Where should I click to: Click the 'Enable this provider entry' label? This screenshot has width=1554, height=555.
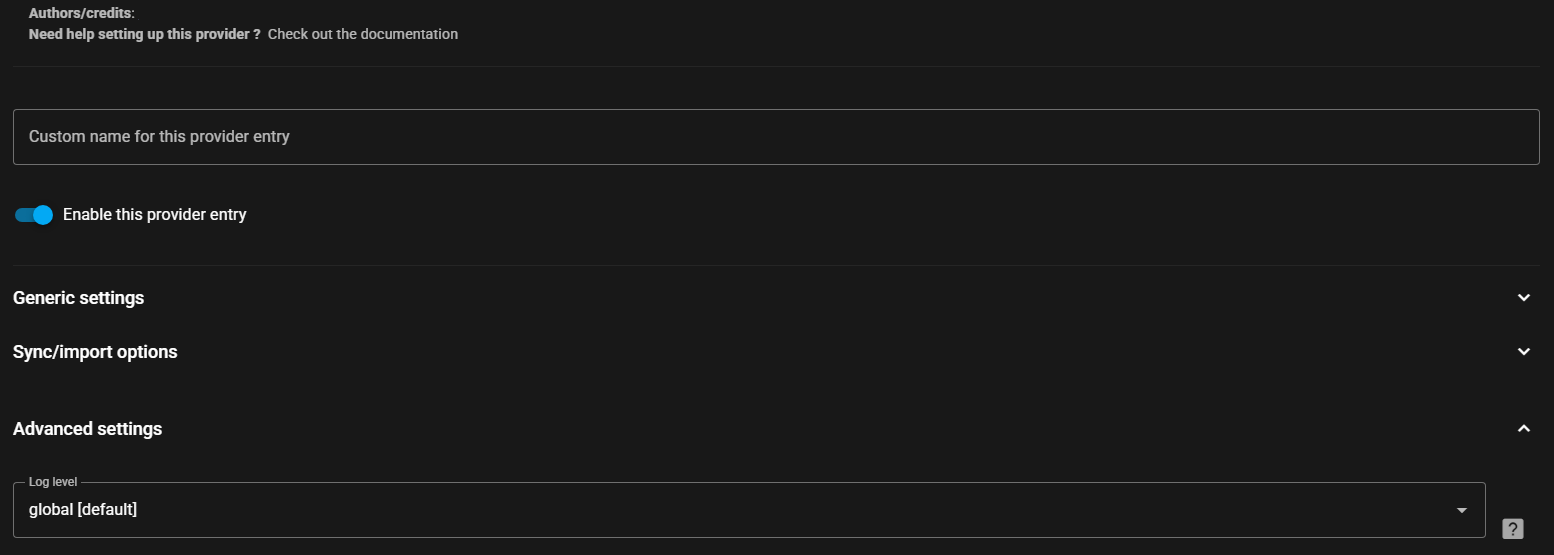point(154,215)
